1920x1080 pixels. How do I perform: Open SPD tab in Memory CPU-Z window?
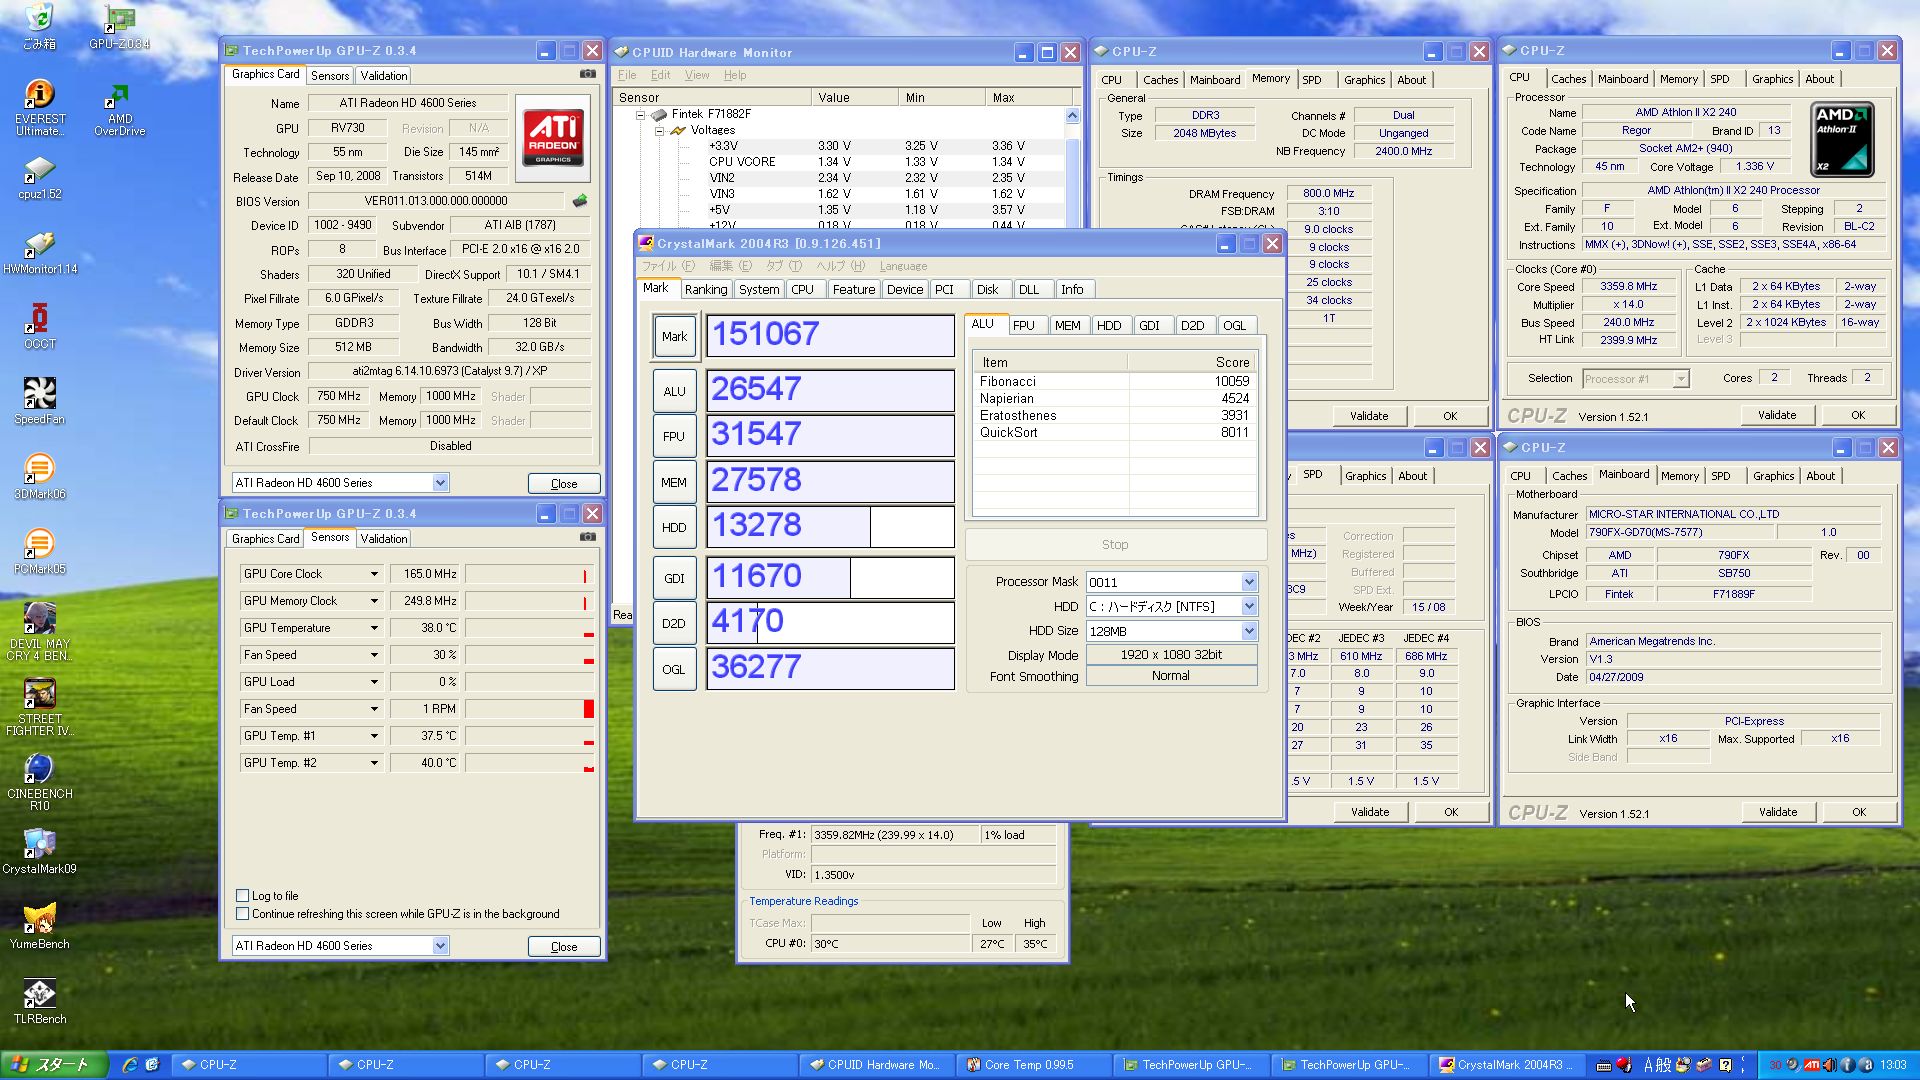(1312, 80)
